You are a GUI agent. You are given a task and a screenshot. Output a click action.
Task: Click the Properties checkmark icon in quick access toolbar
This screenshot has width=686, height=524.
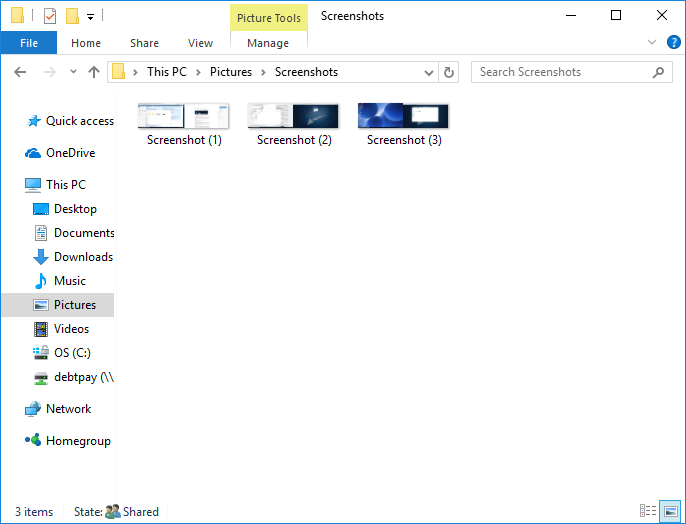click(x=50, y=17)
